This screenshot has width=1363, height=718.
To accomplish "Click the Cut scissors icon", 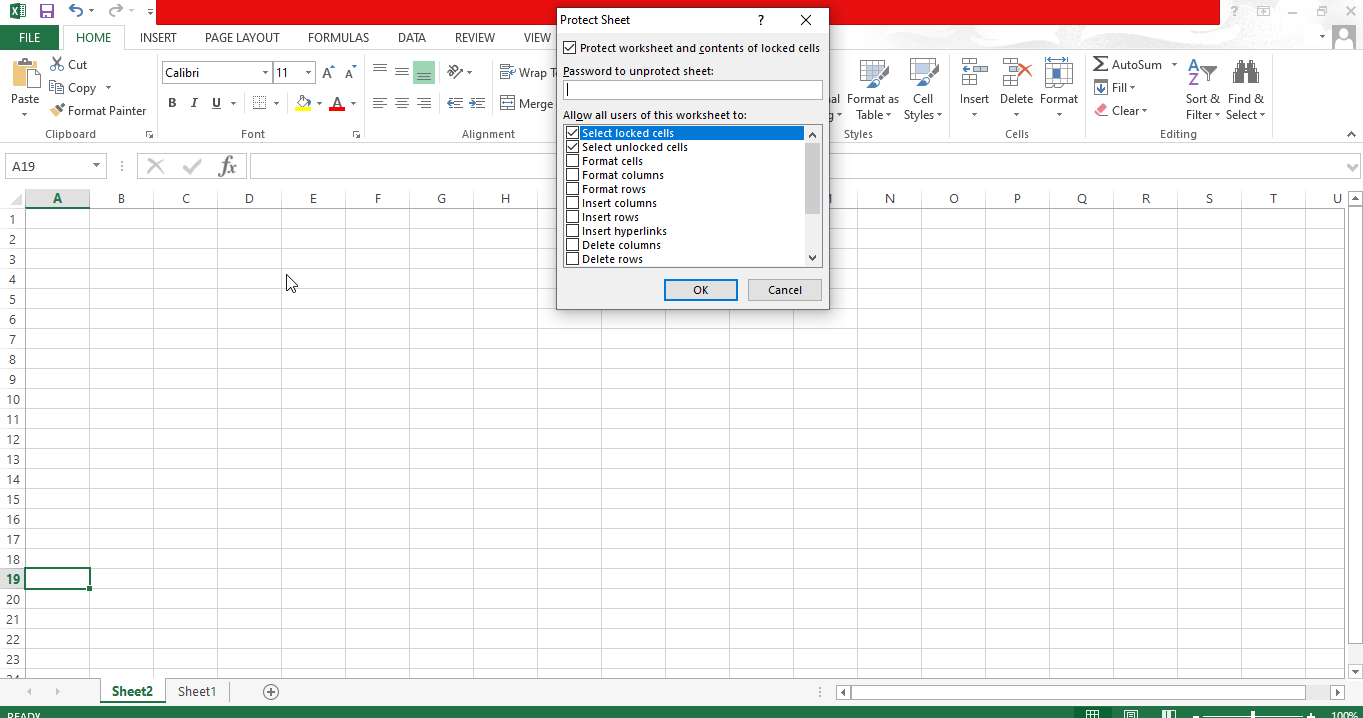I will click(57, 64).
